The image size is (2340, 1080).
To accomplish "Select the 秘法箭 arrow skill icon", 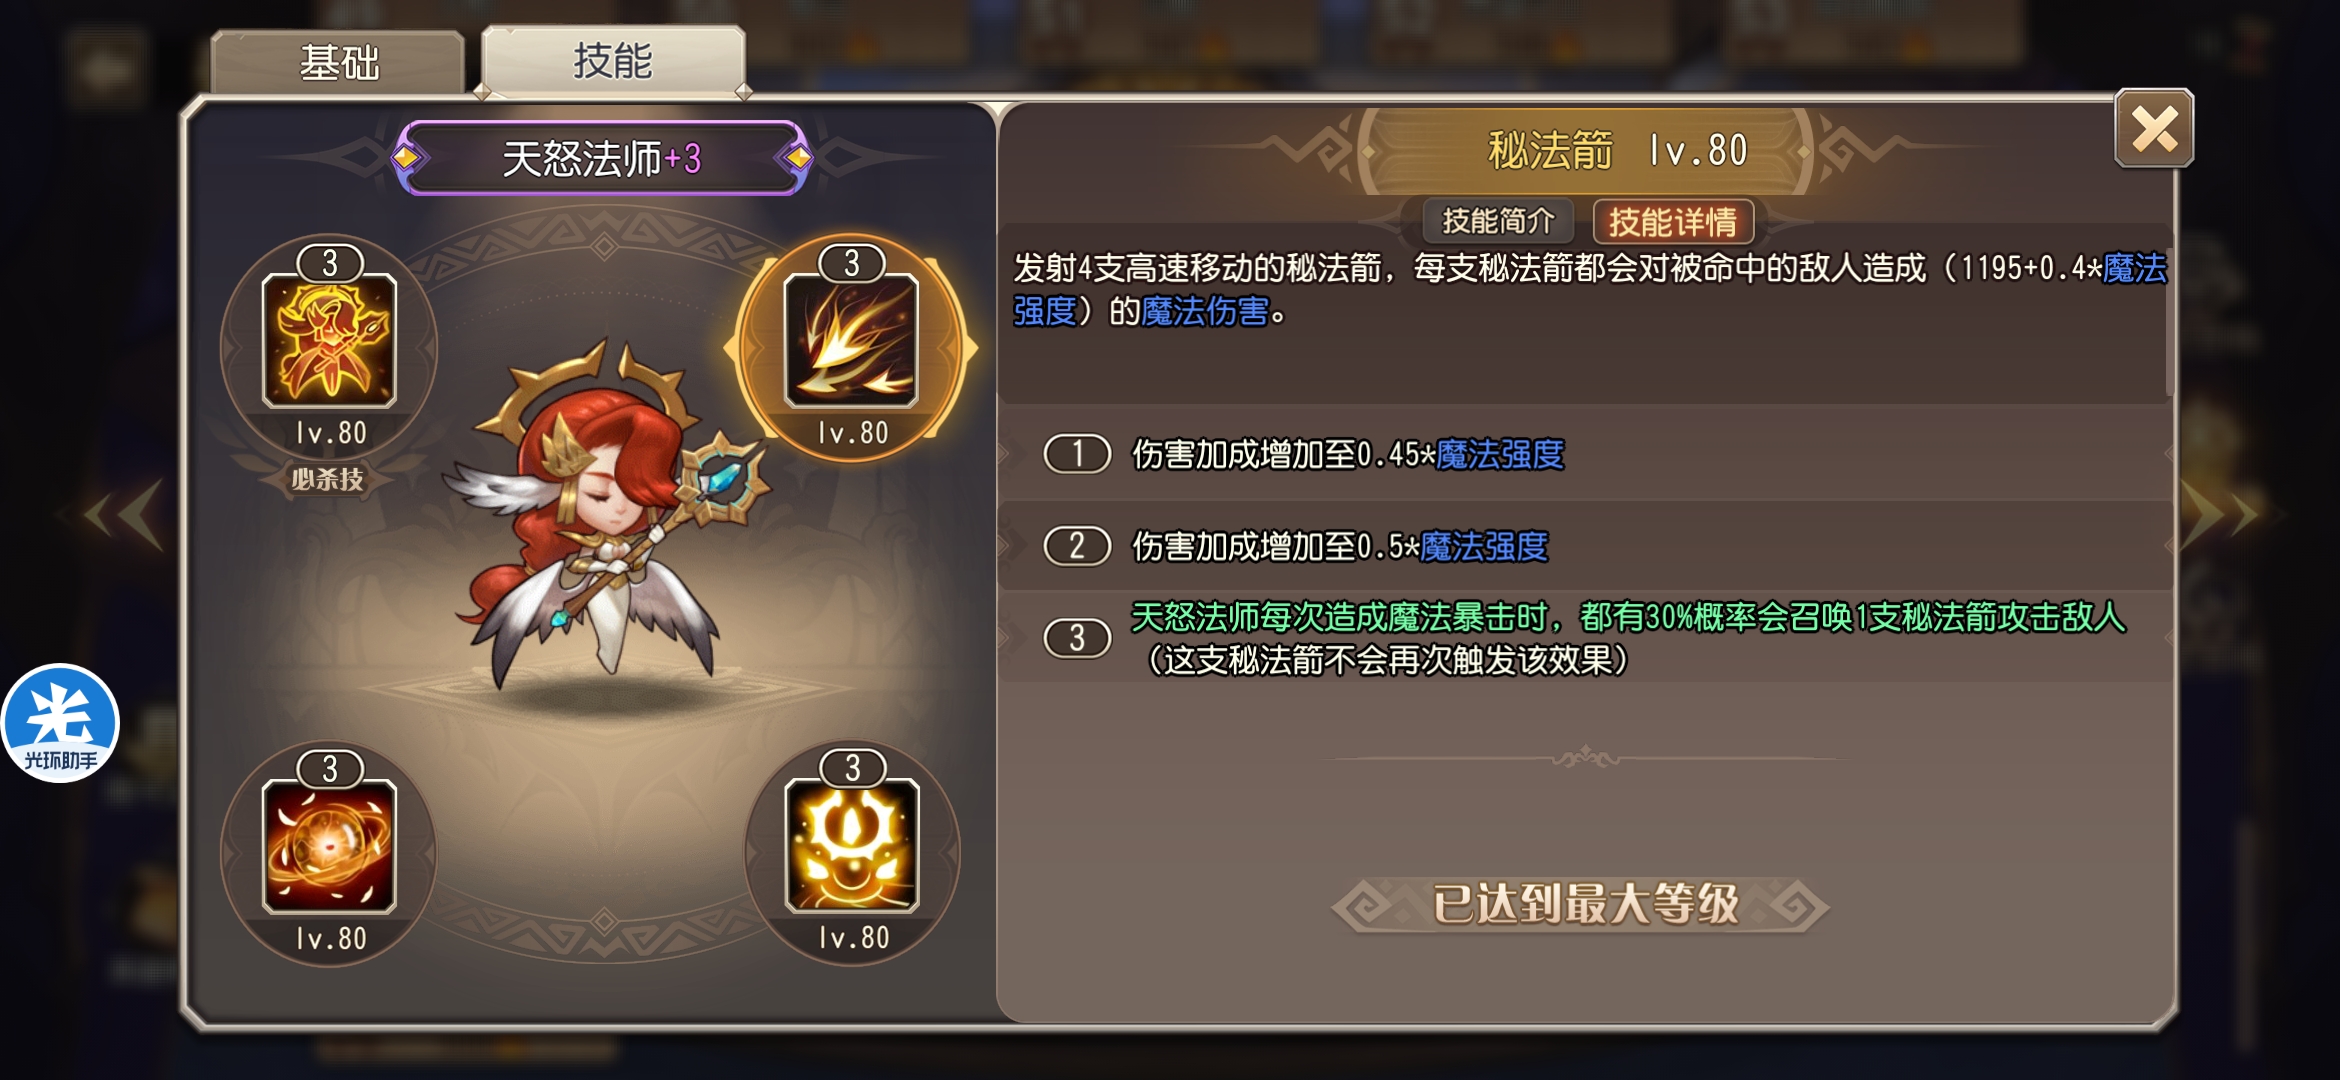I will 851,341.
